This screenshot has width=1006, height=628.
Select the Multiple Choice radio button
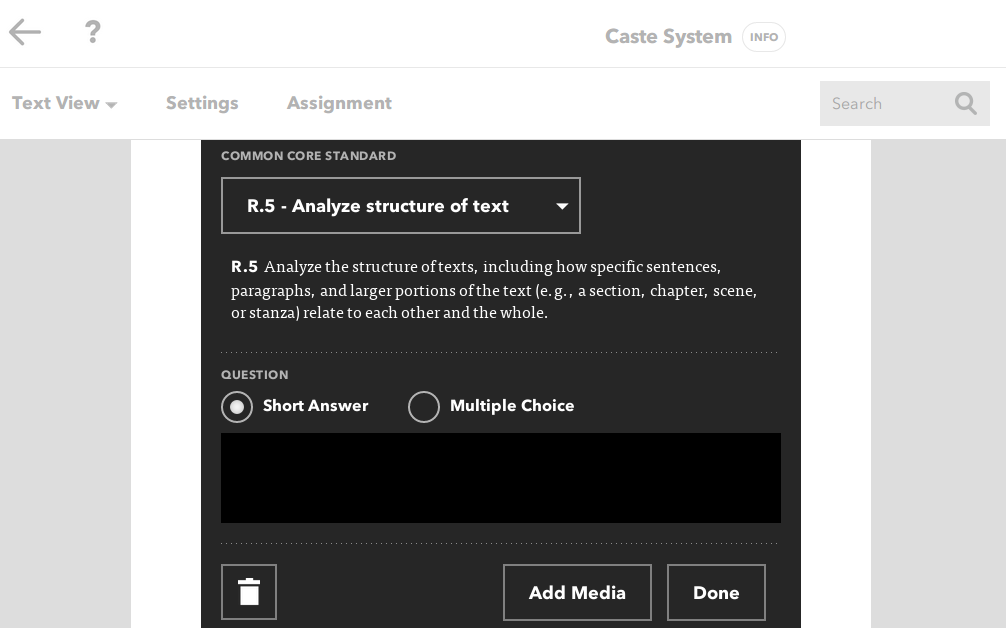(x=424, y=407)
